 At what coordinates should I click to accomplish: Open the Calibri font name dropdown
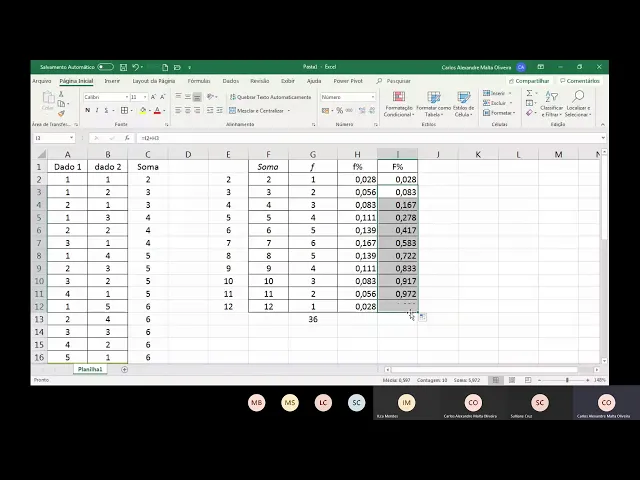(127, 97)
